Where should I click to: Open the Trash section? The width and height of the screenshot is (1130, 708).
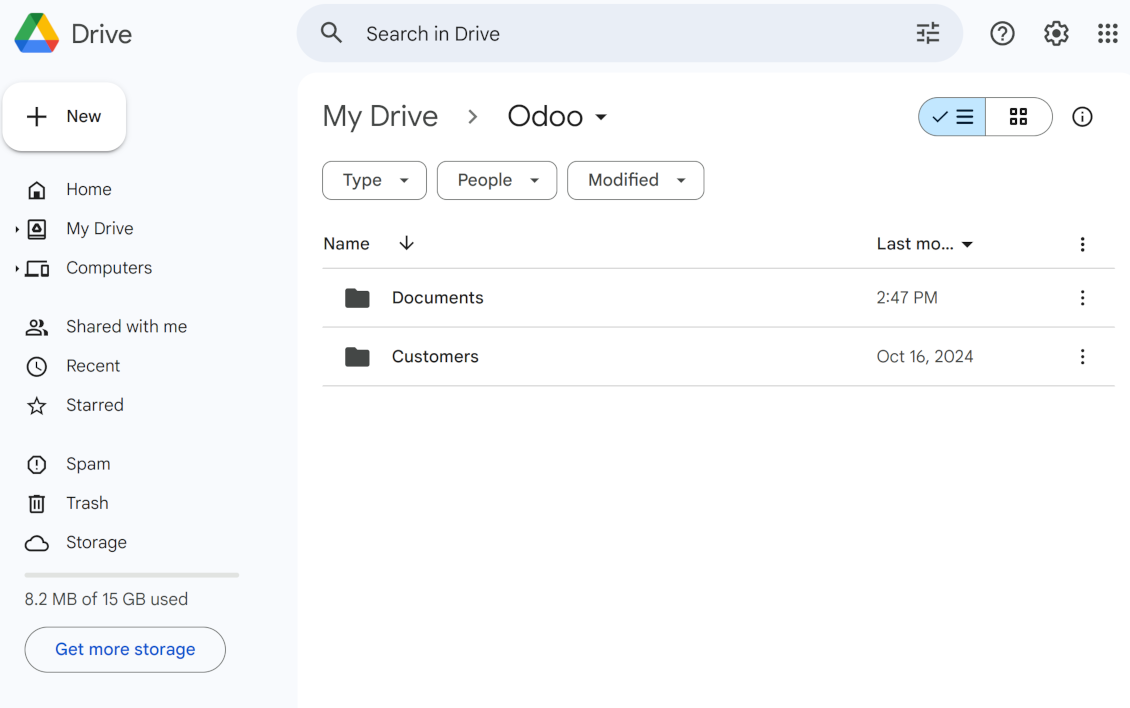tap(87, 503)
